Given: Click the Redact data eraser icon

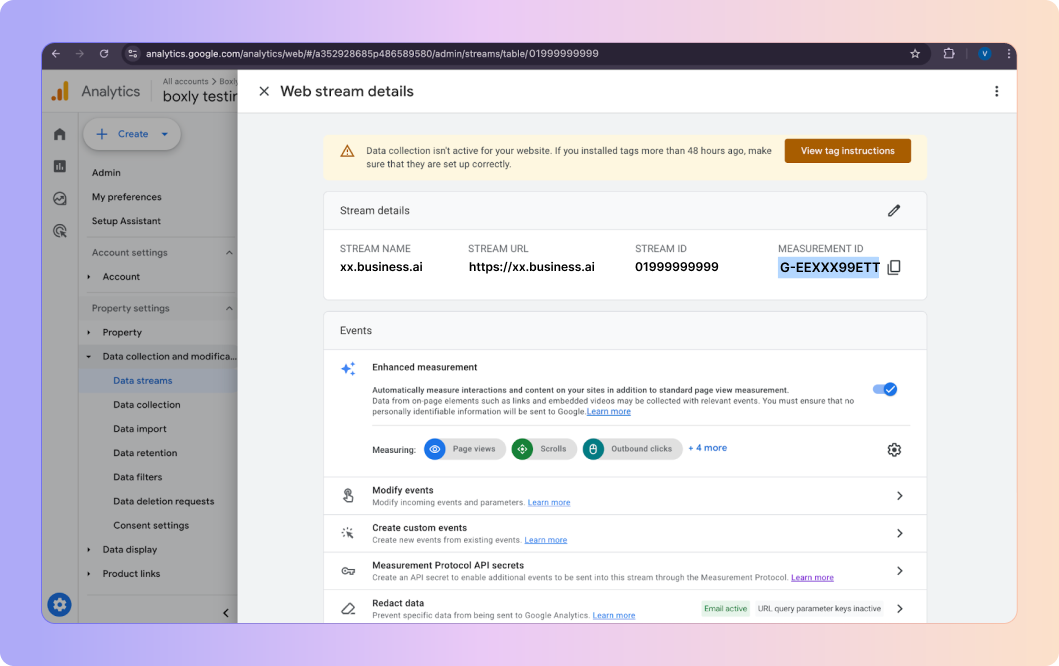Looking at the screenshot, I should (348, 609).
